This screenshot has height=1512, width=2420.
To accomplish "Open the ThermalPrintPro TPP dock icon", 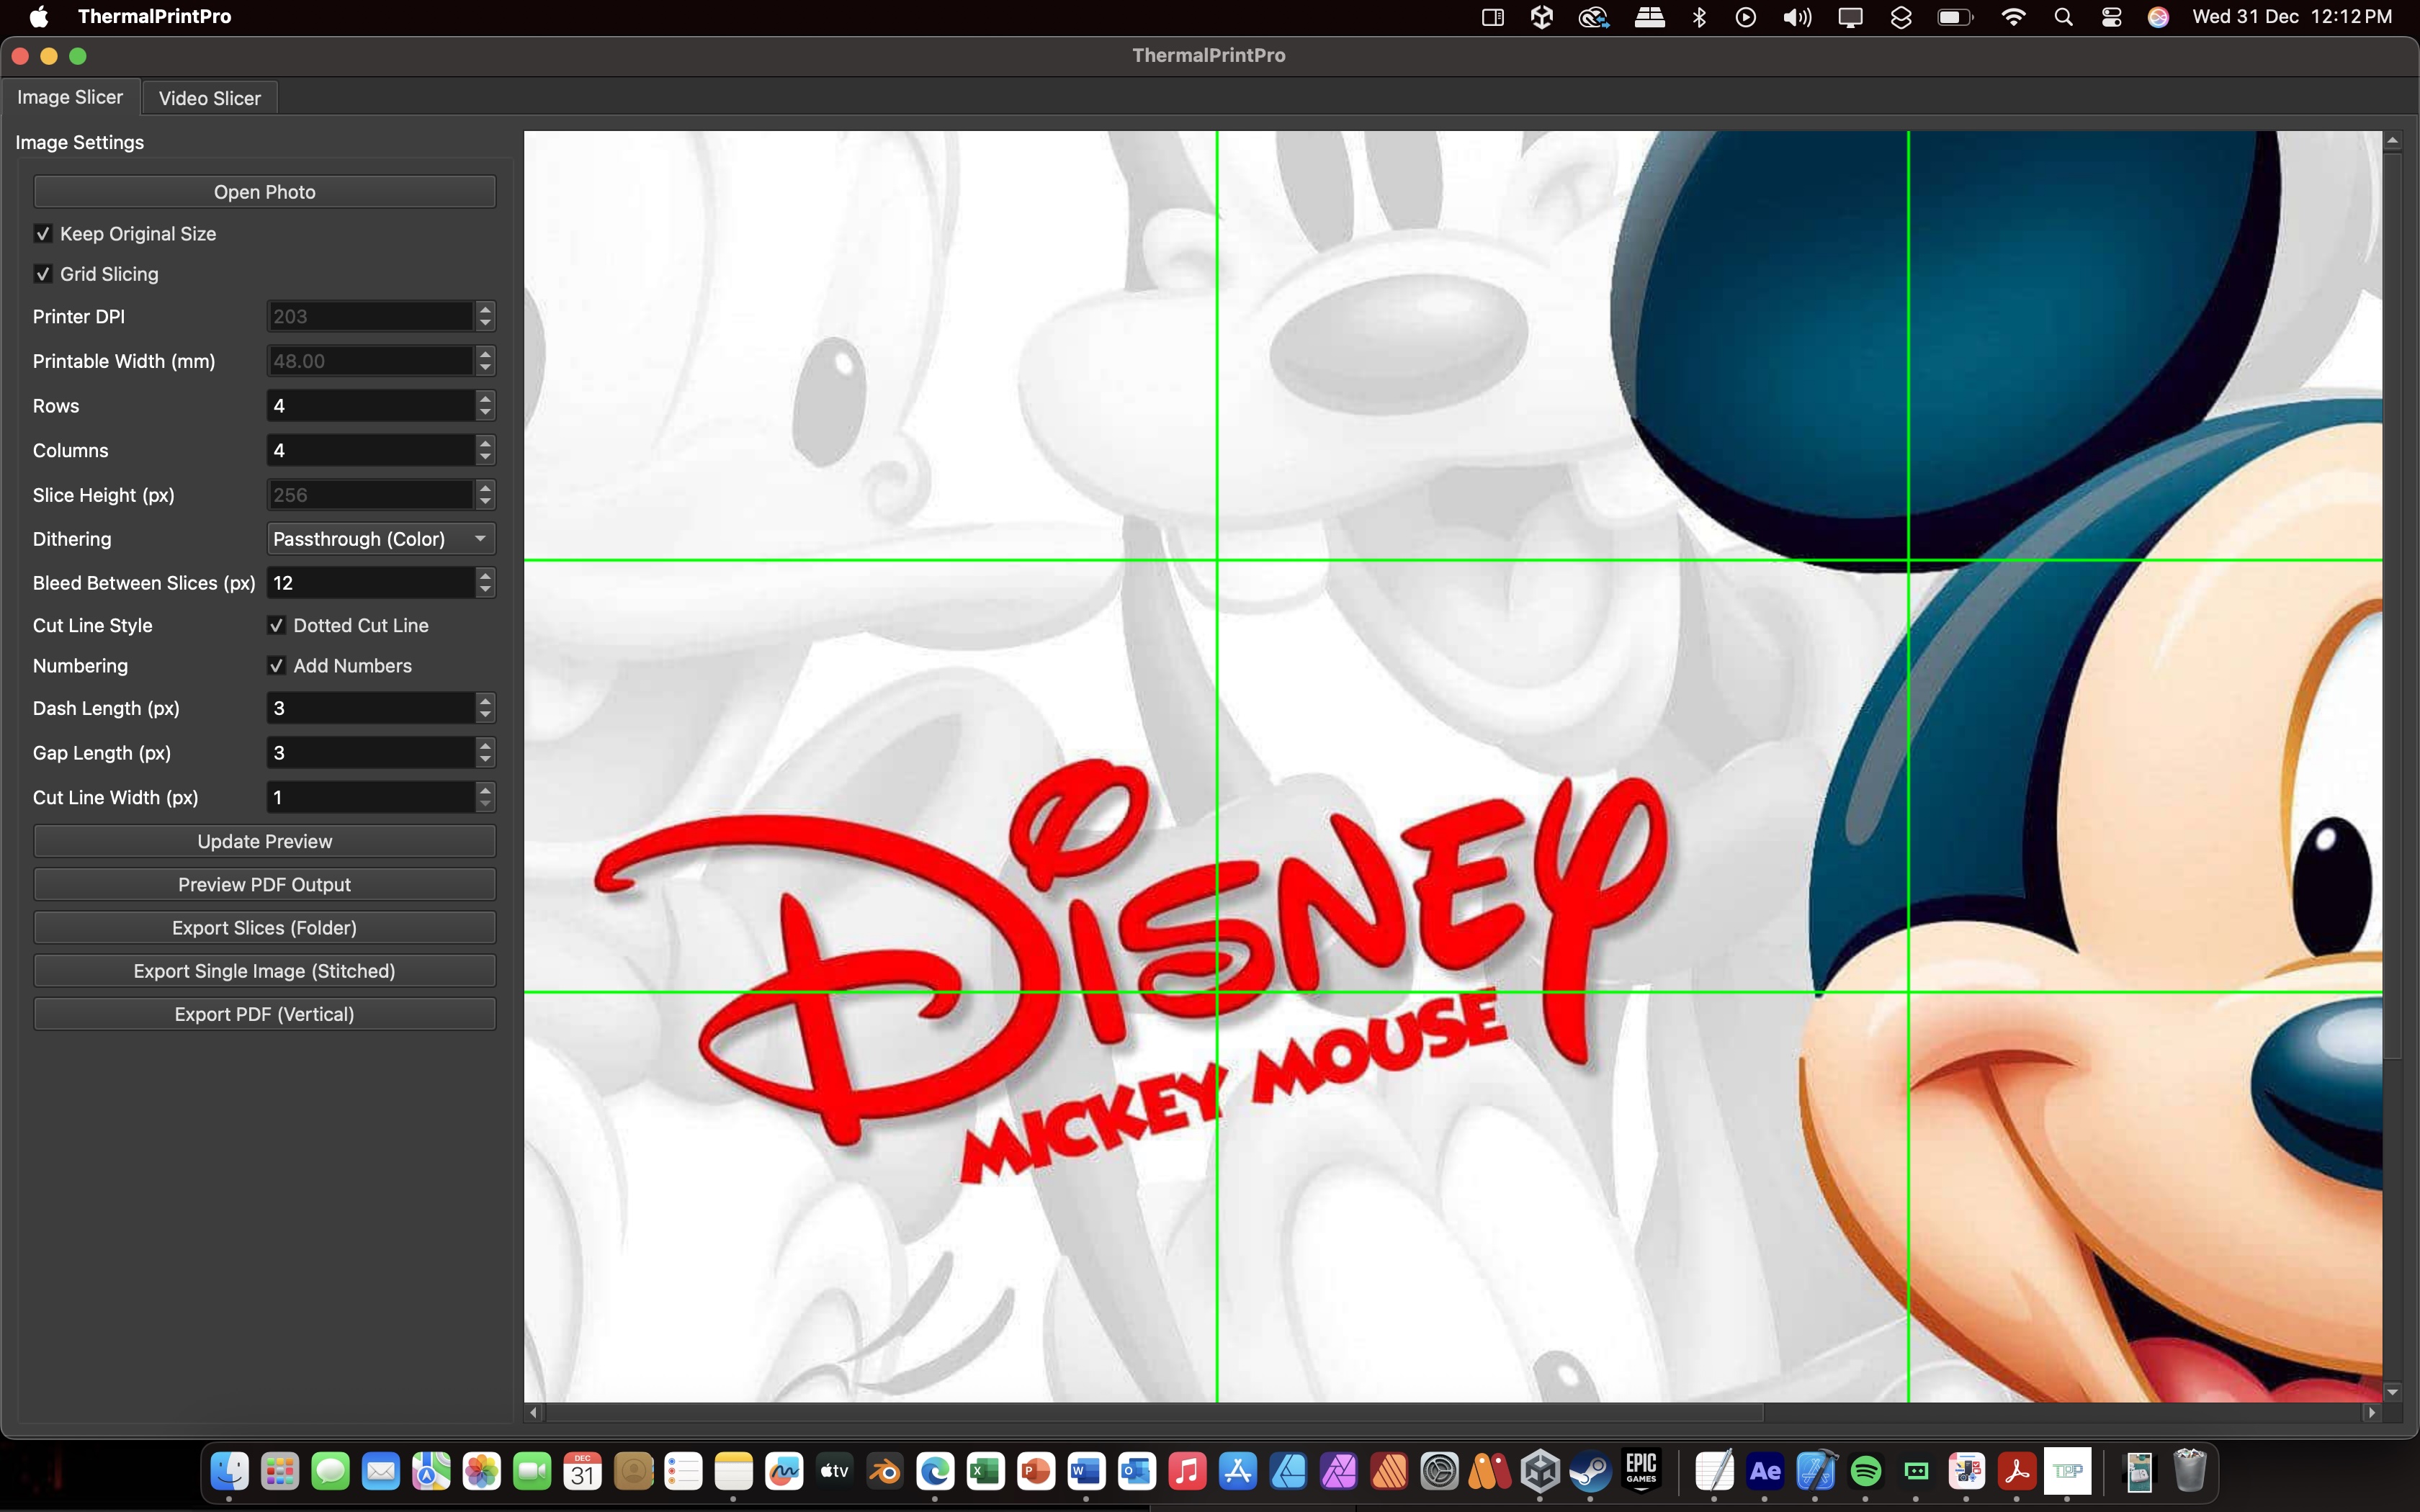I will (2067, 1471).
